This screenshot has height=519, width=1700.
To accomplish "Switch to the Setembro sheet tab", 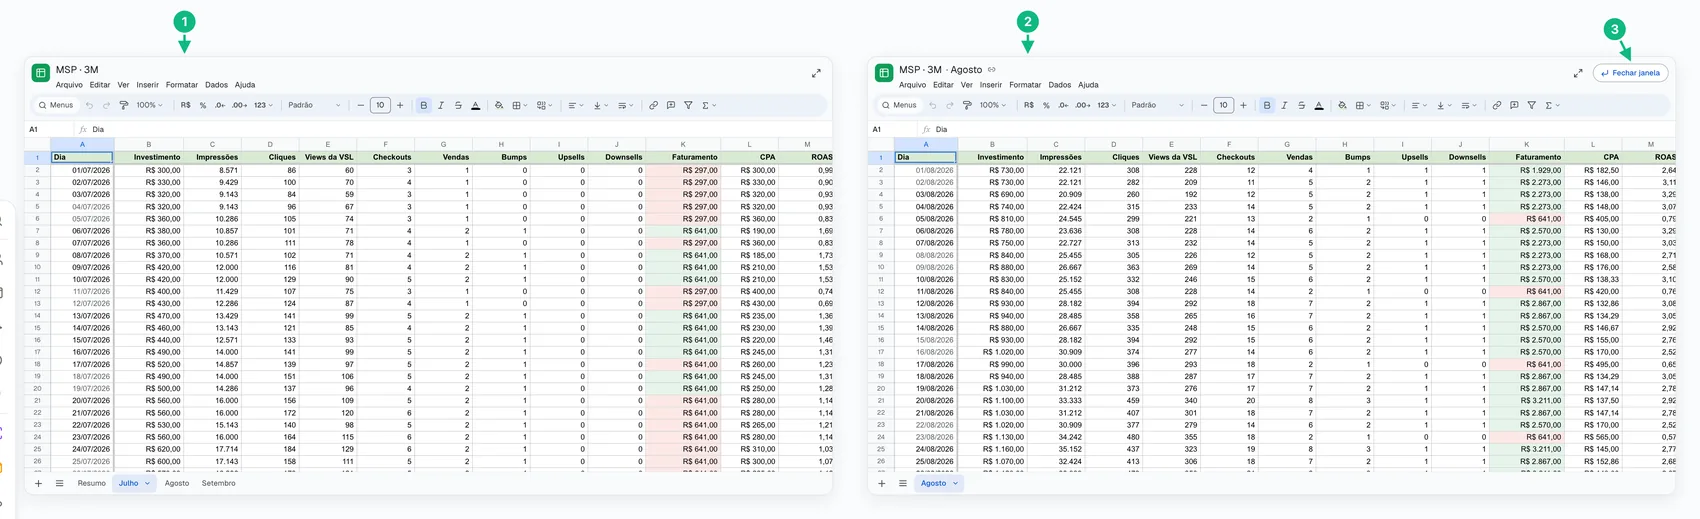I will pos(219,483).
